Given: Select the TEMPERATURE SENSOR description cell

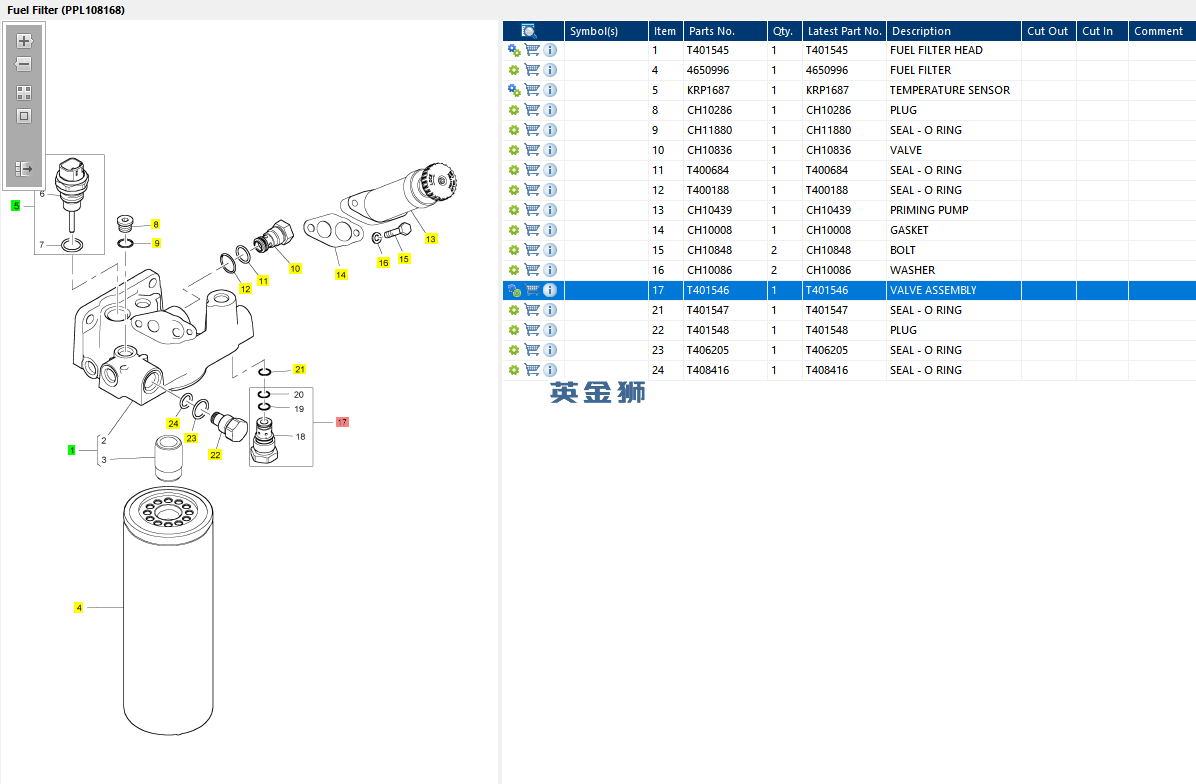Looking at the screenshot, I should 953,90.
